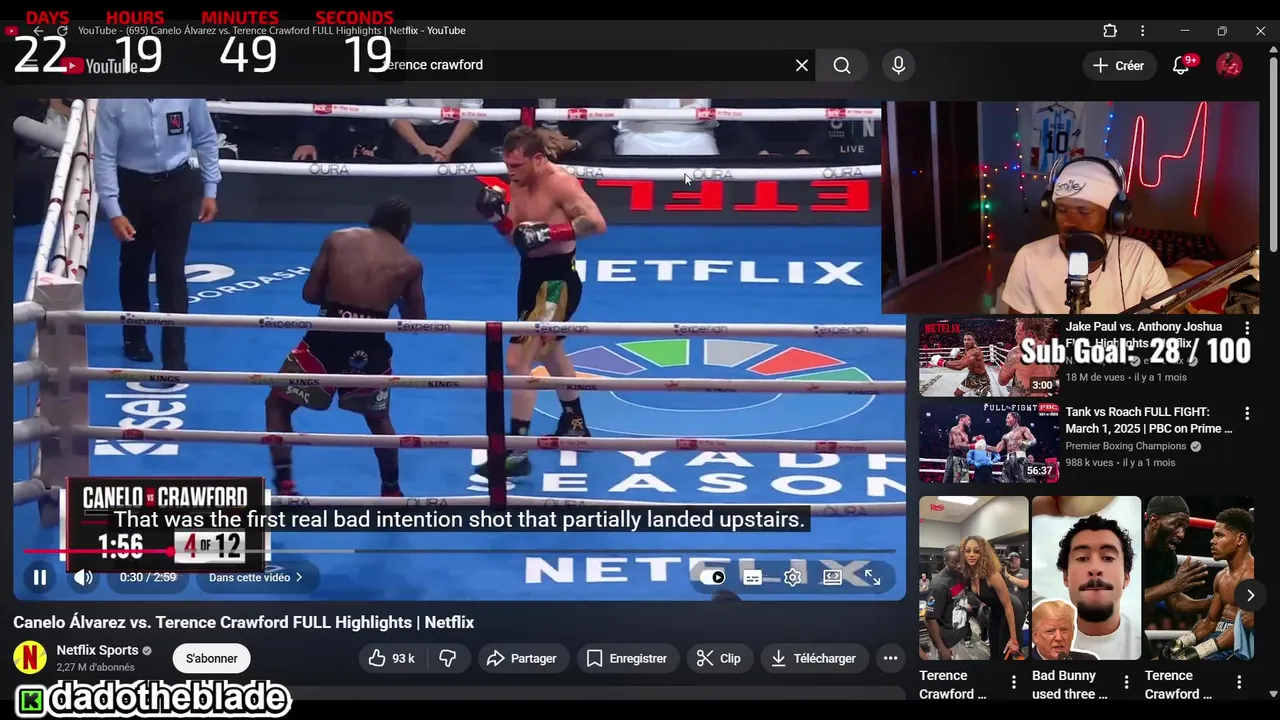Save video with Enregistrer

tap(627, 658)
